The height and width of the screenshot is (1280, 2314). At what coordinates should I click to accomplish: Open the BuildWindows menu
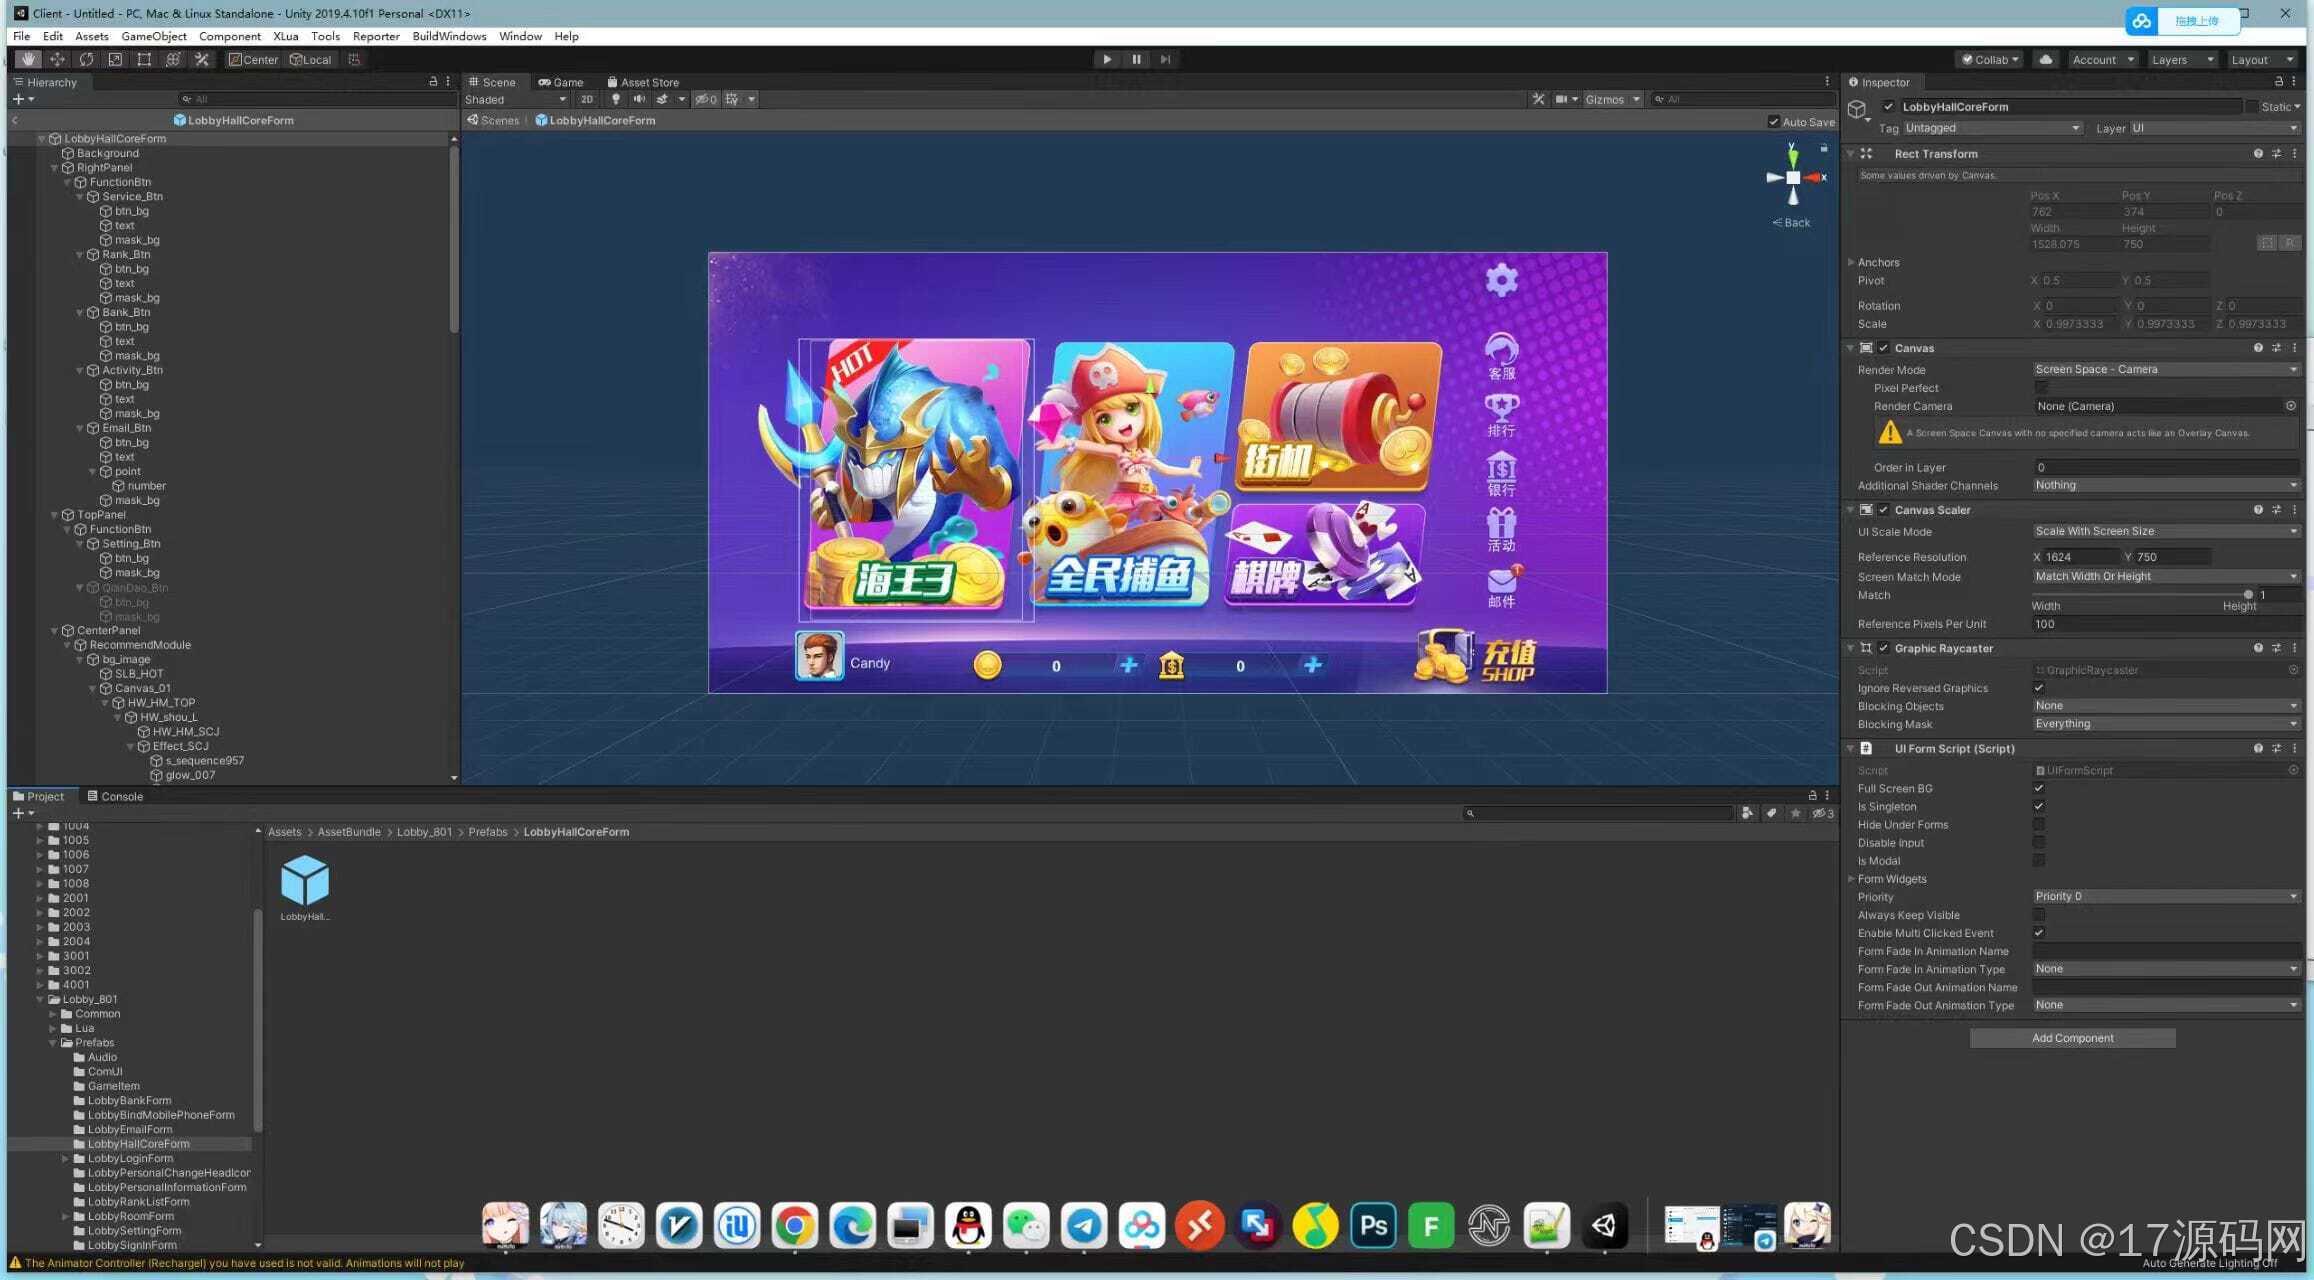click(449, 36)
